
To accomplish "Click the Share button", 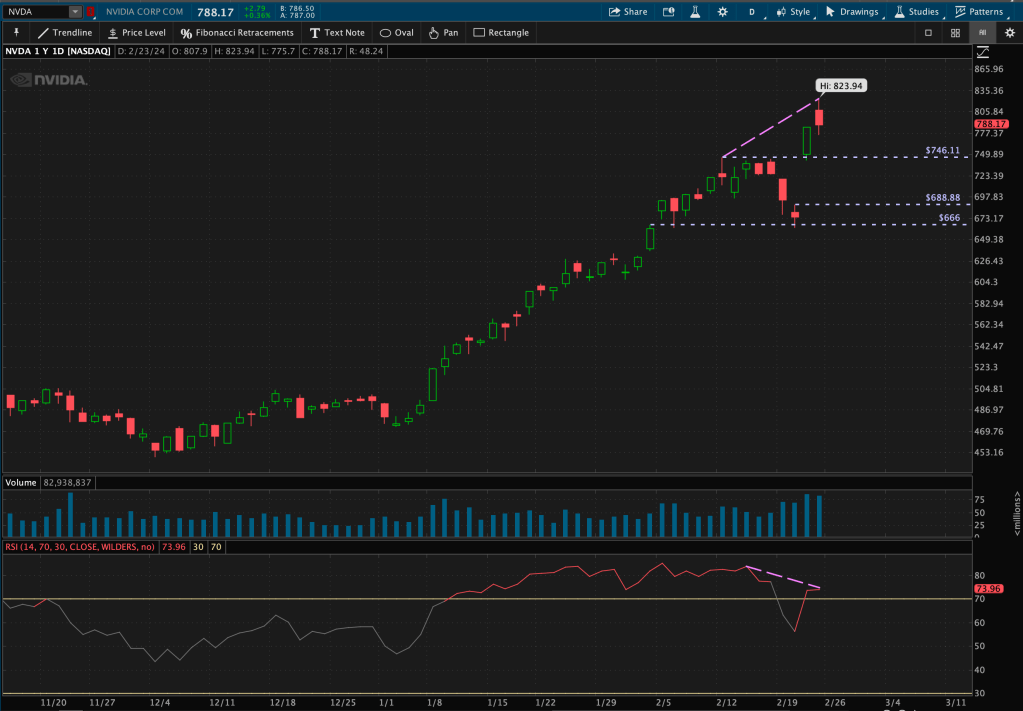I will (628, 12).
